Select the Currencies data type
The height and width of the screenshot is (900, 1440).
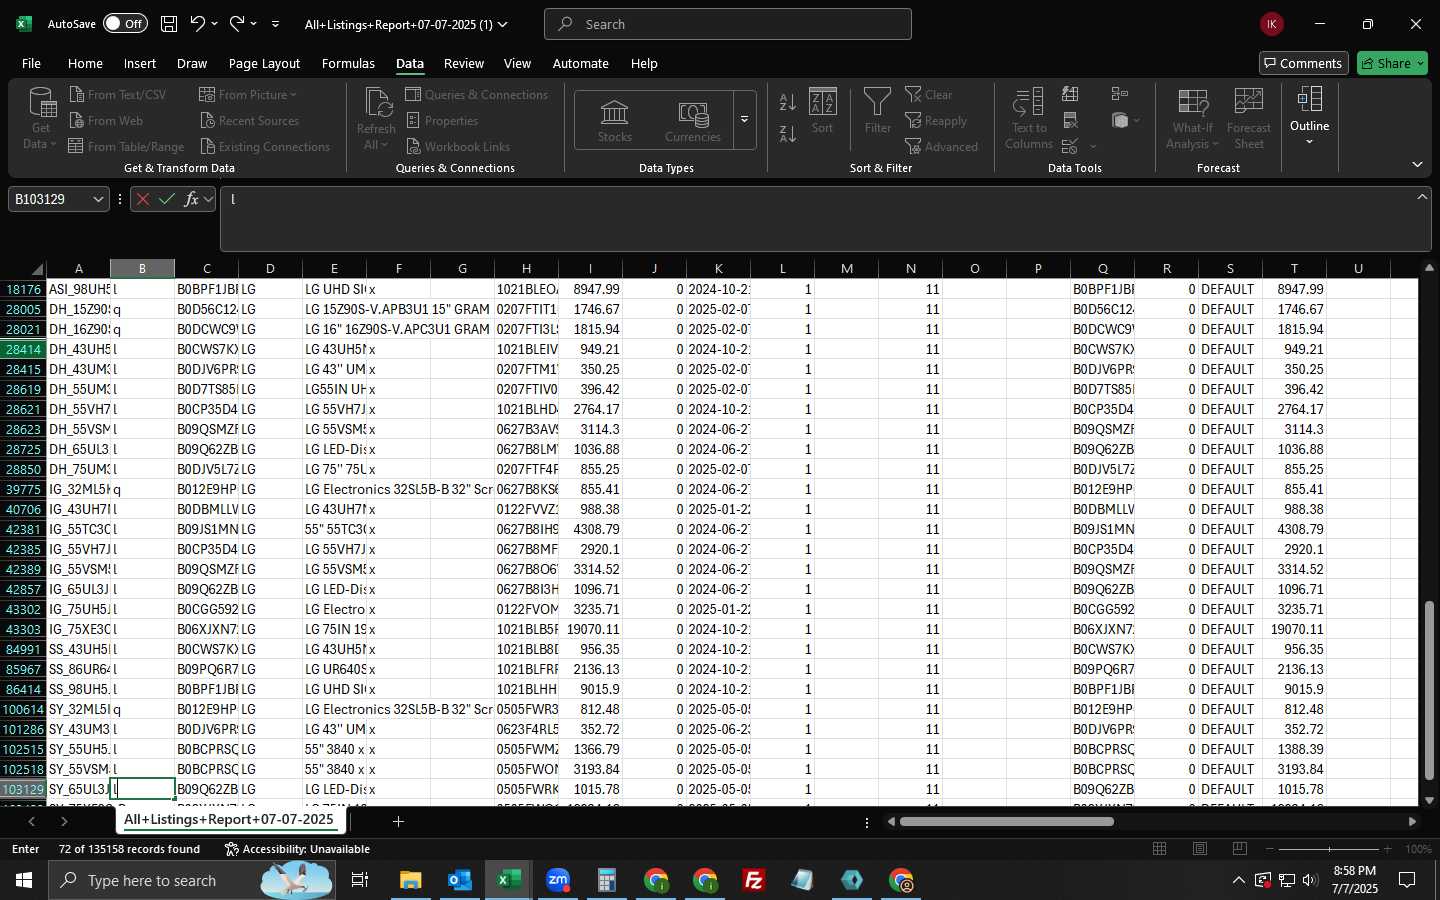693,121
